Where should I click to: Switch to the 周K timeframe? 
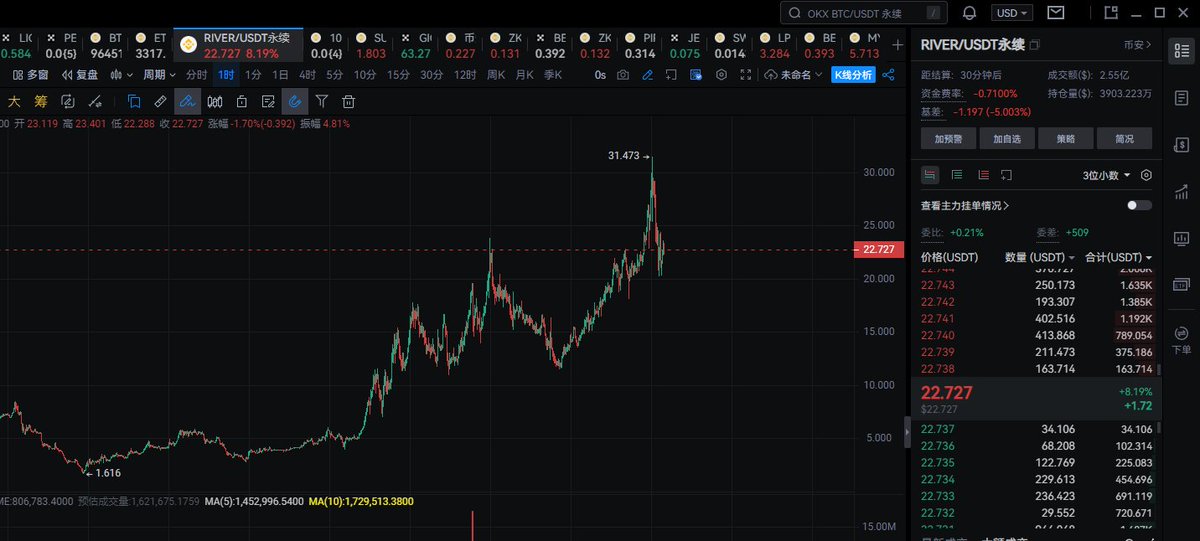click(496, 75)
